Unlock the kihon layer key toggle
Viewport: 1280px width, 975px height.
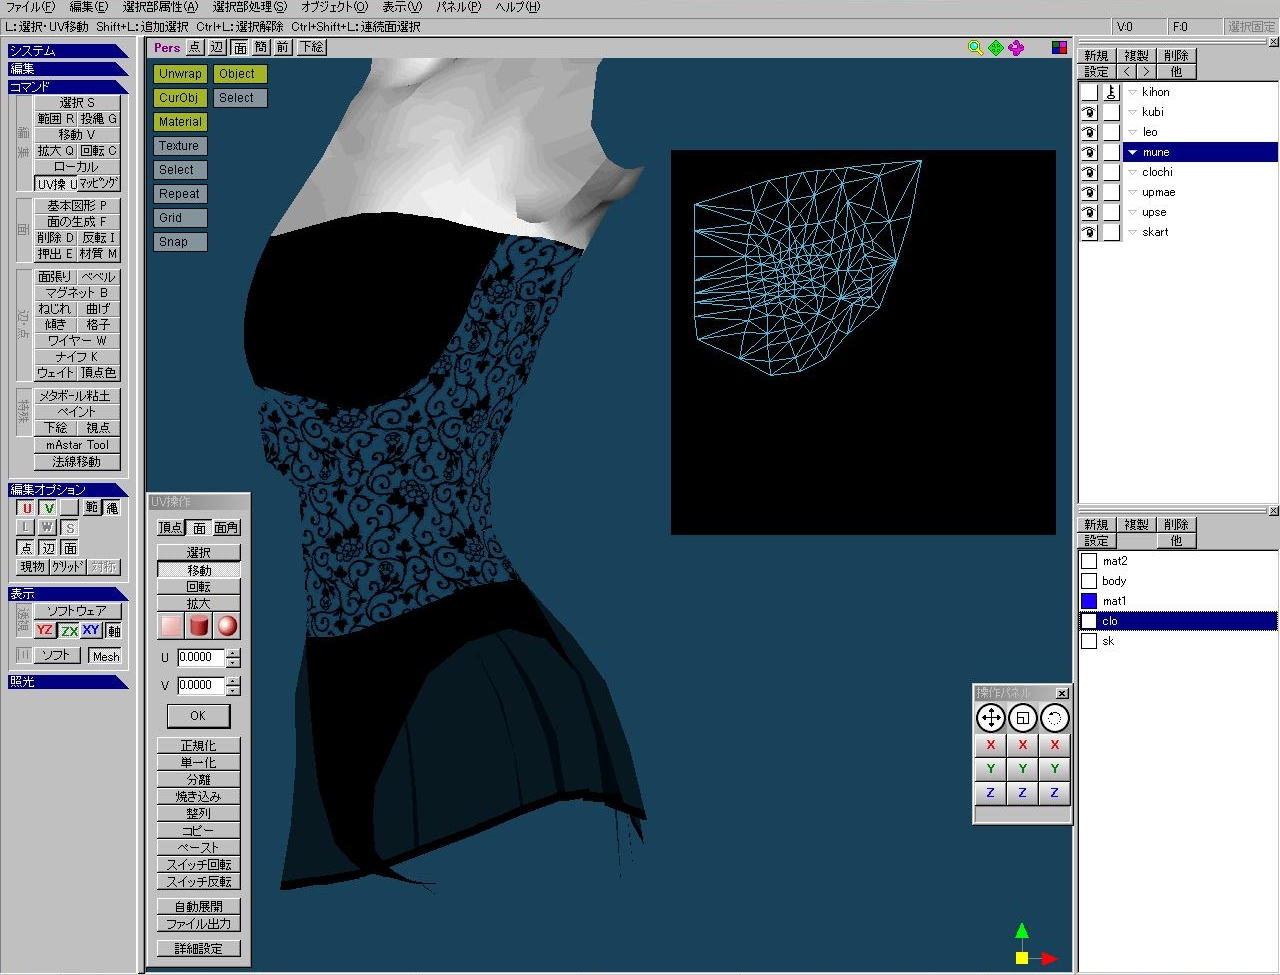[1111, 92]
